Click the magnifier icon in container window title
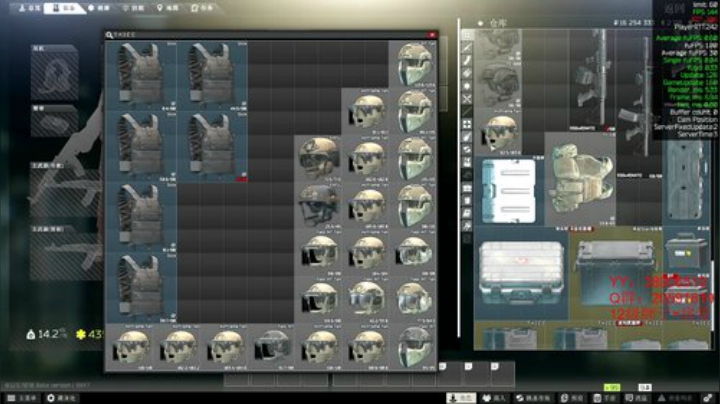This screenshot has width=720, height=404. (x=109, y=35)
